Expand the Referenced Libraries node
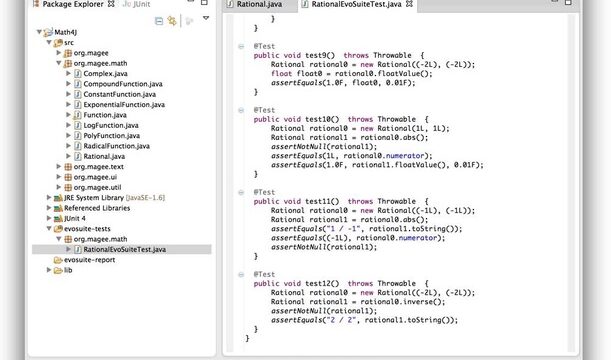611x360 pixels. [49, 208]
